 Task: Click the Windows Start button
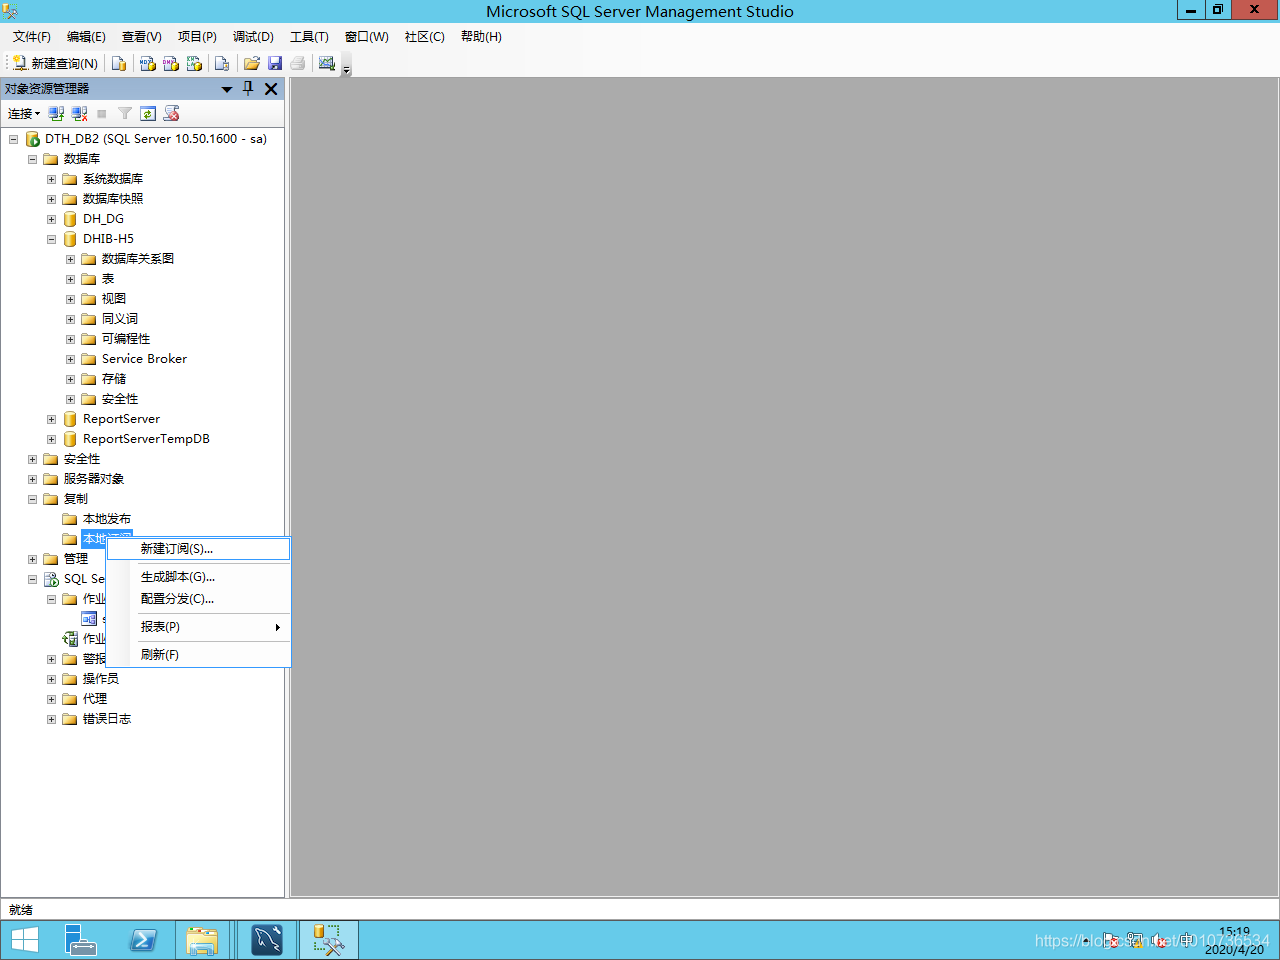(x=25, y=940)
